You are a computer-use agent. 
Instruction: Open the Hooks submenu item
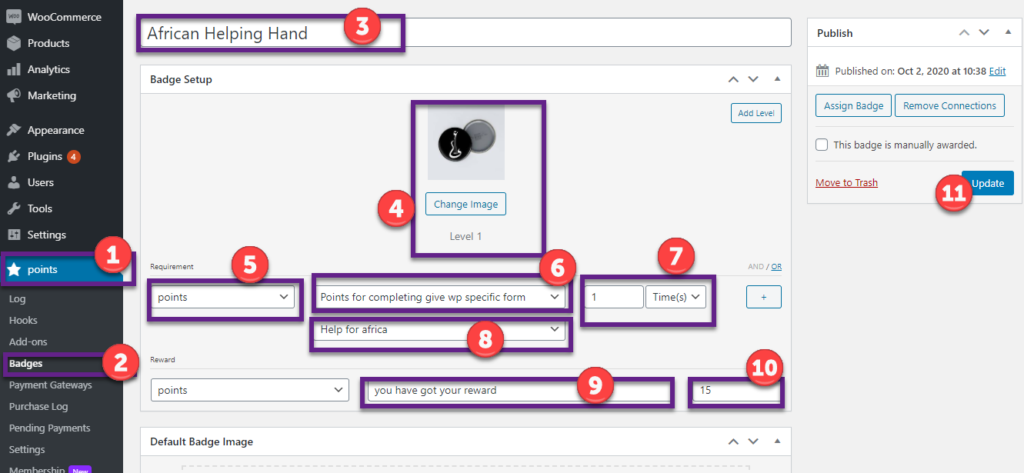tap(22, 320)
